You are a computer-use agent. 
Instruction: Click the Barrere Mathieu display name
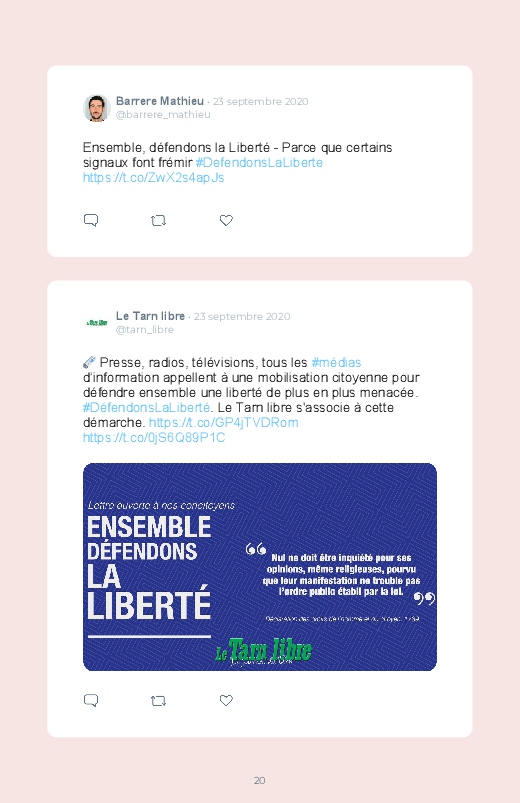(x=160, y=101)
